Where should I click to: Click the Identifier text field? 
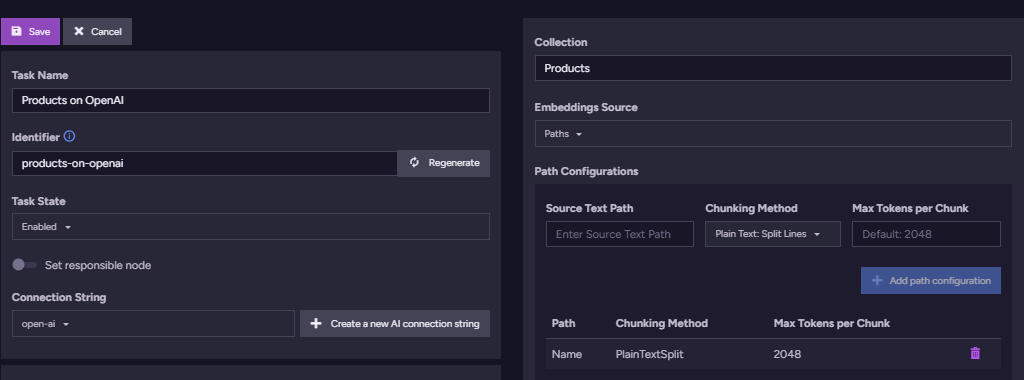coord(204,163)
